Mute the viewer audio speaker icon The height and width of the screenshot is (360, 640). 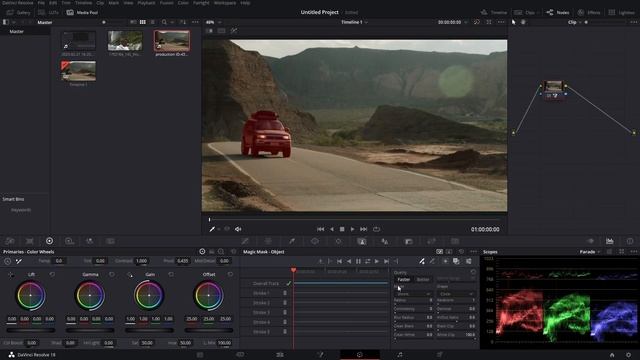(238, 229)
